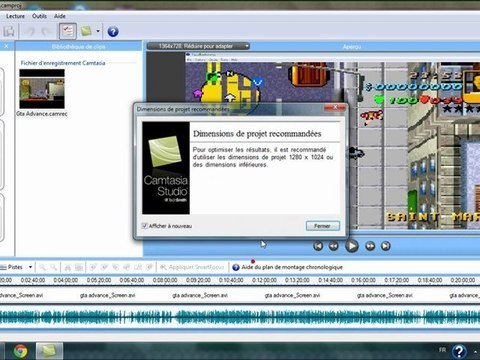Click the FR language indicator in tray

(x=442, y=350)
